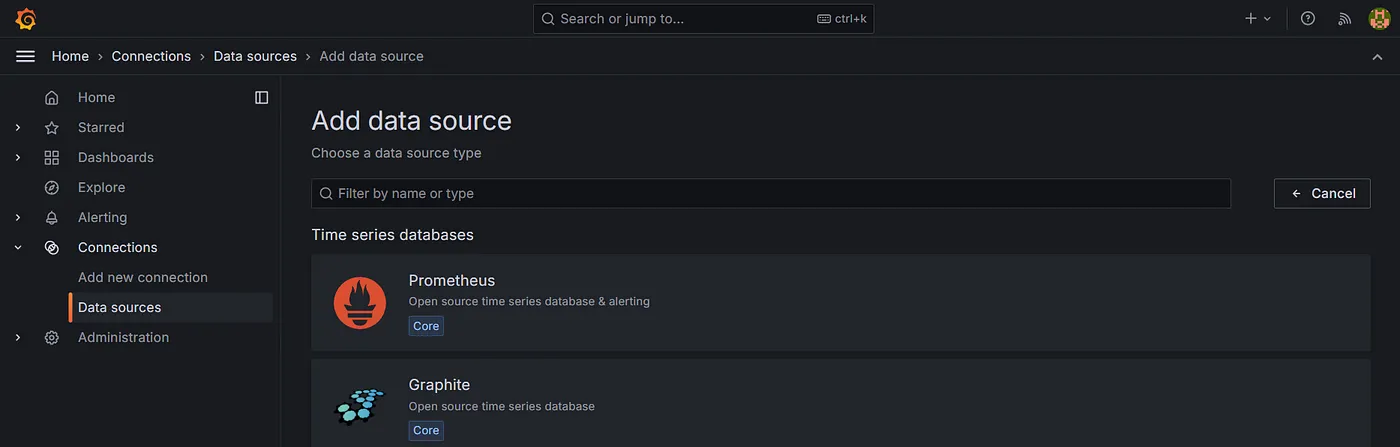Click Connections in the breadcrumb
1400x447 pixels.
(151, 57)
